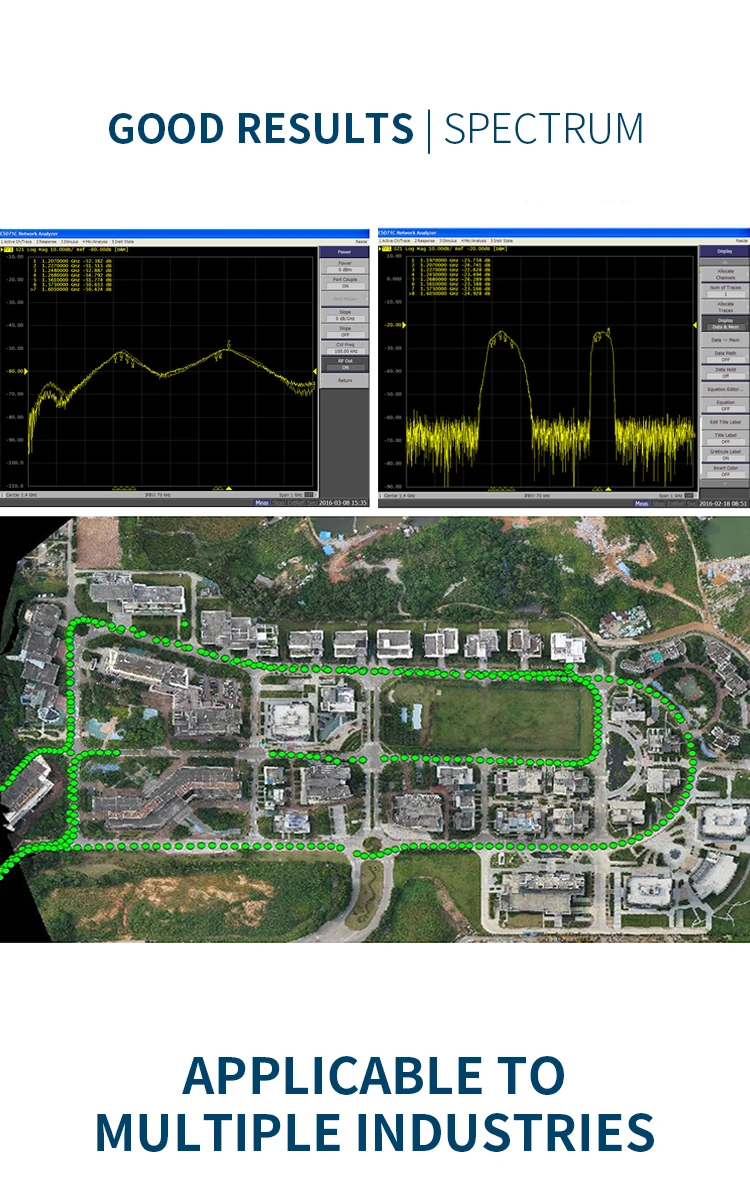Click the campus aerial map image
The image size is (750, 1192).
(375, 730)
